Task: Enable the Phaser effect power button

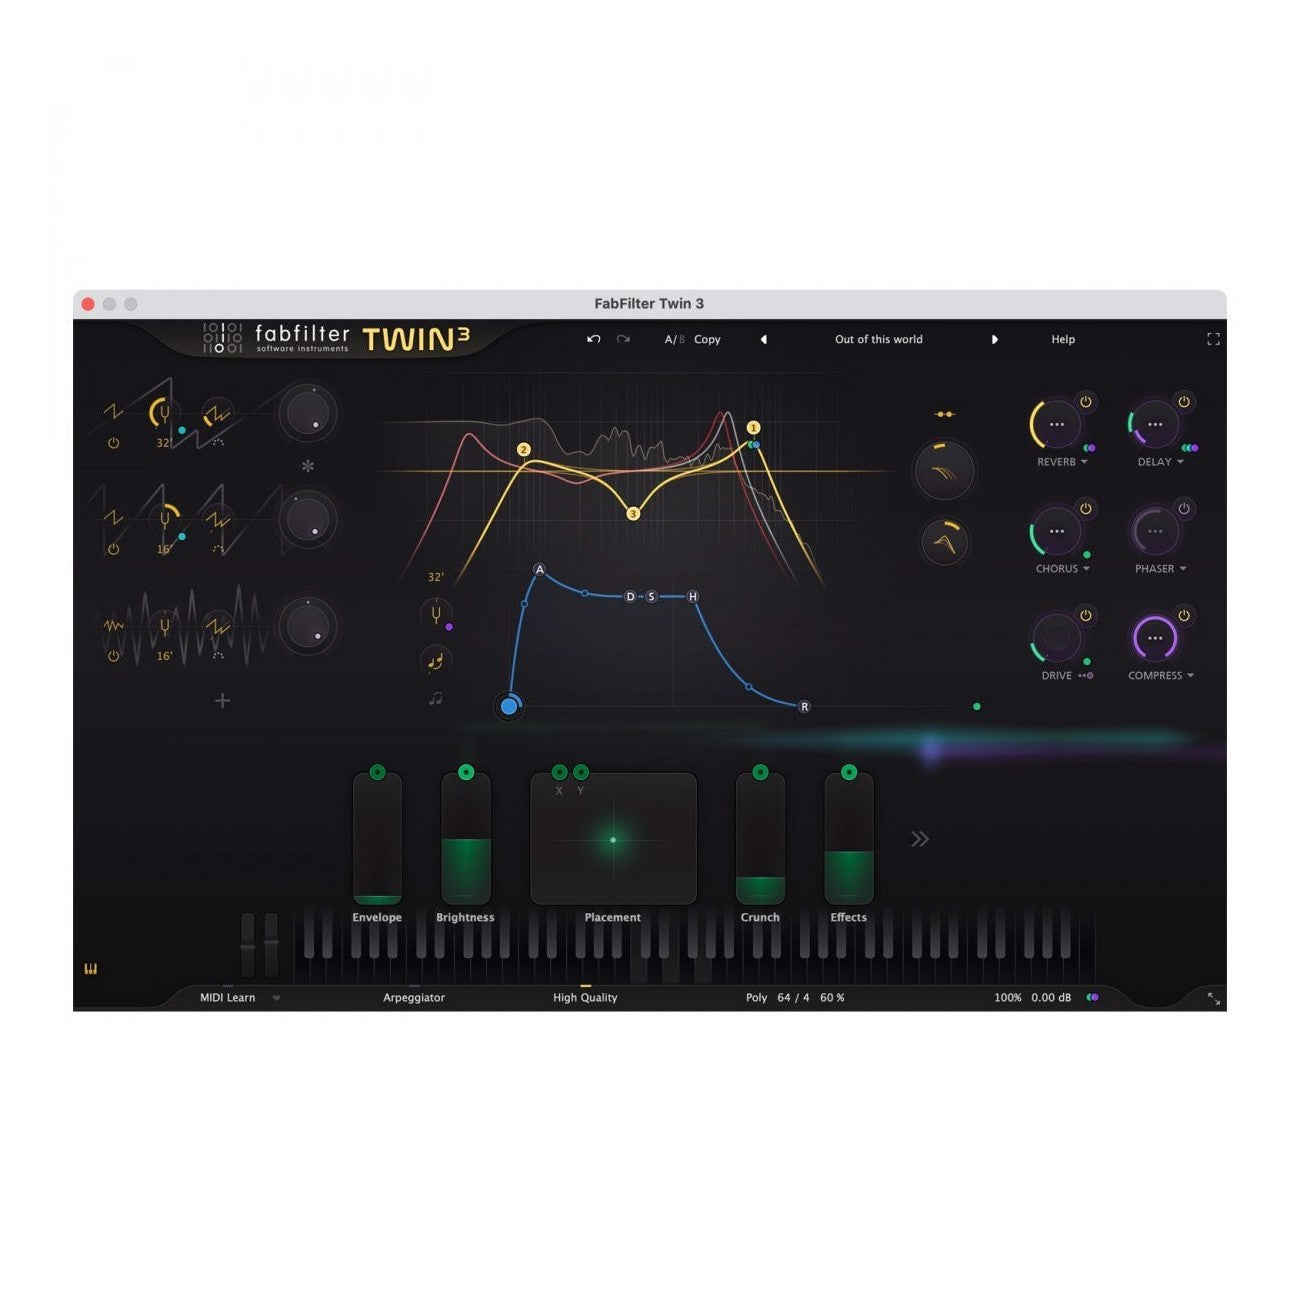Action: tap(1184, 509)
